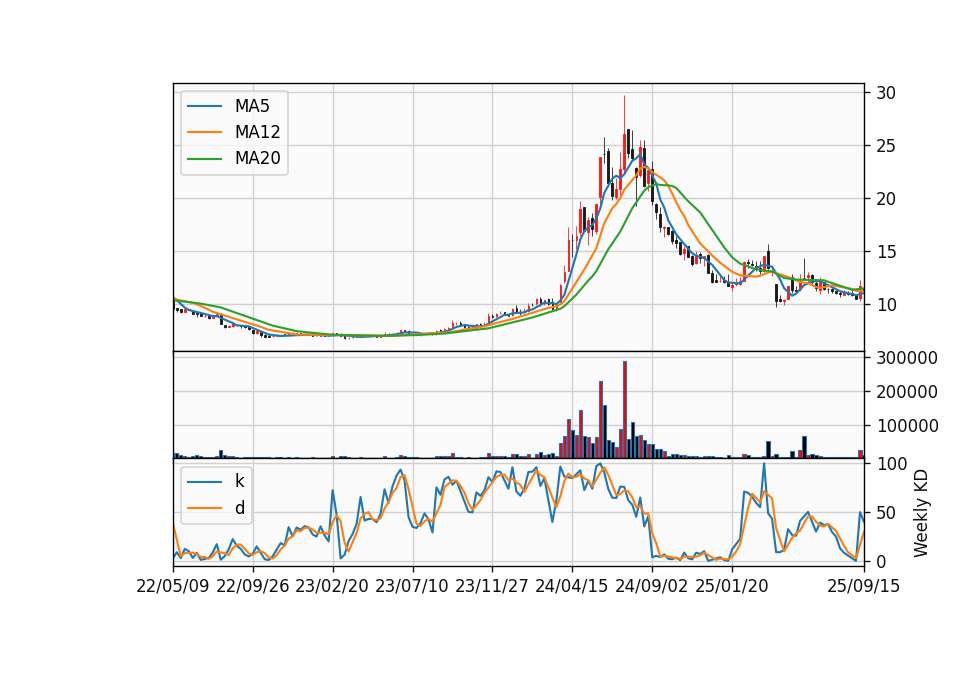Screen dimensions: 960x690
Task: Click the 23/07/10 date tick label
Action: point(412,586)
